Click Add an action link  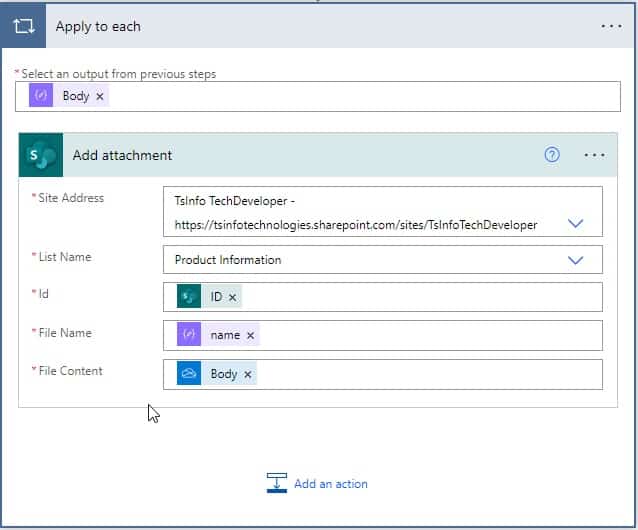[x=331, y=484]
